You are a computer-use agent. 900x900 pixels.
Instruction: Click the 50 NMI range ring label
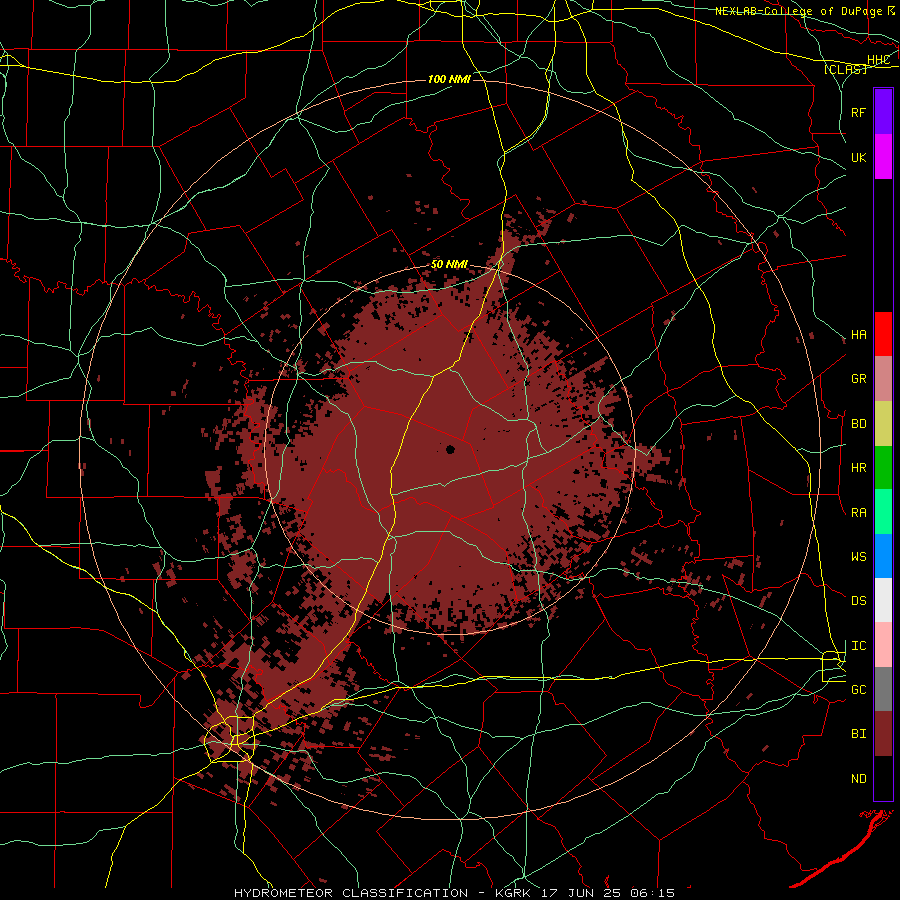point(449,264)
